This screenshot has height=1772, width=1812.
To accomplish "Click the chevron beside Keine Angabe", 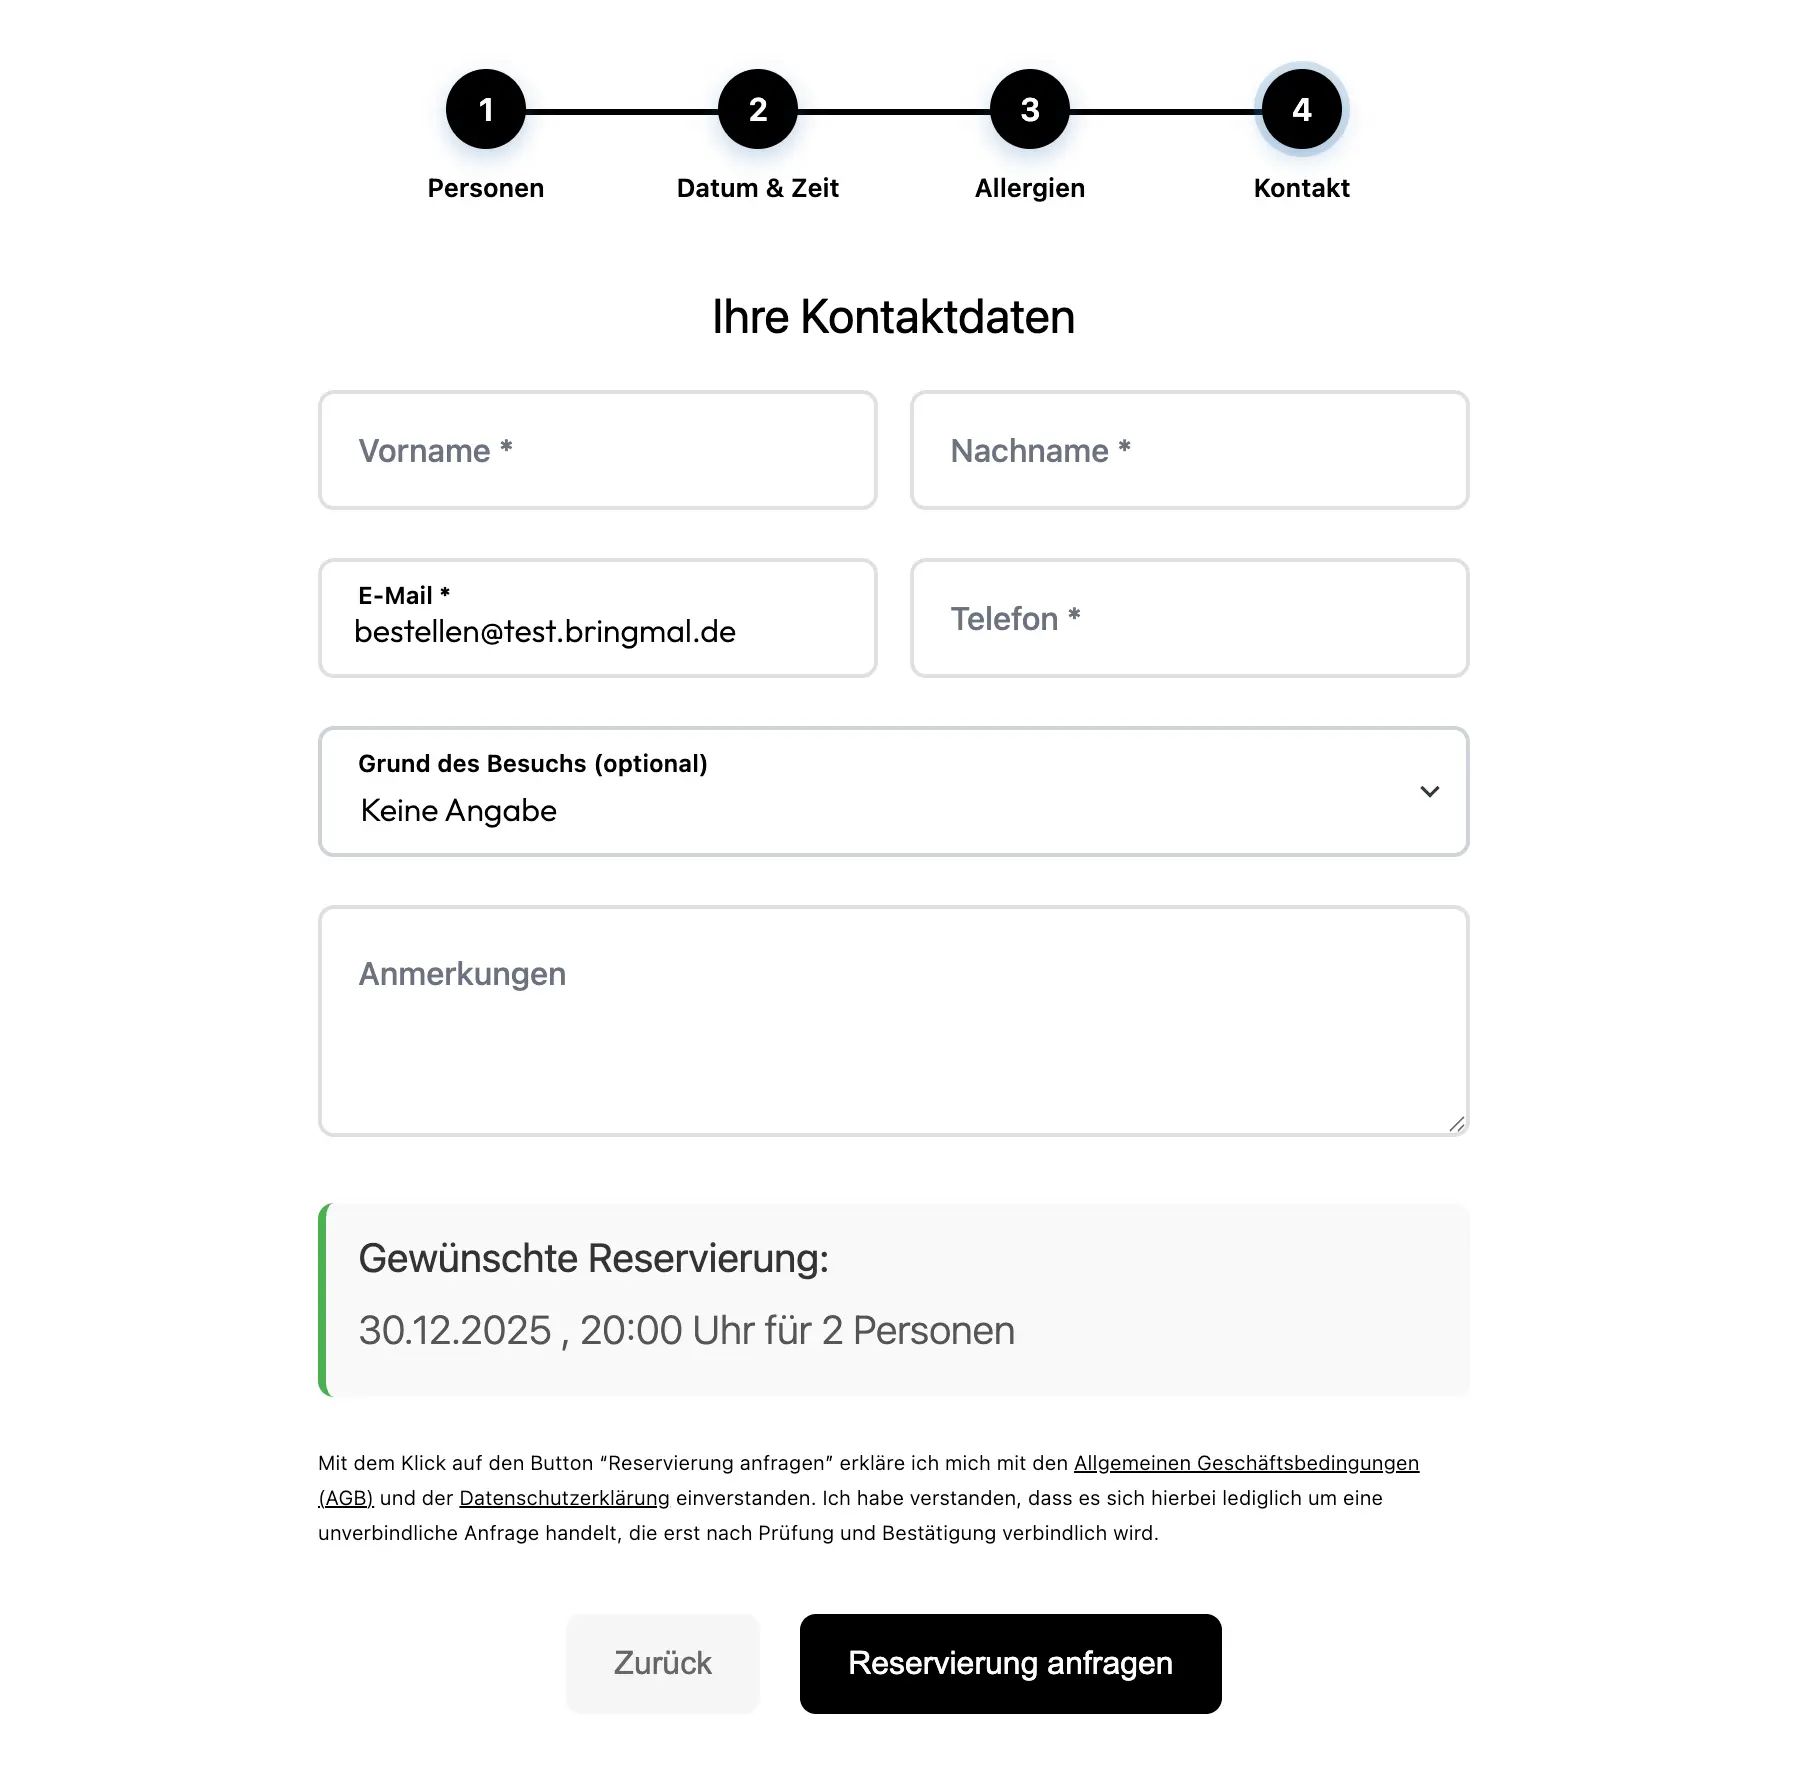I will click(1430, 791).
